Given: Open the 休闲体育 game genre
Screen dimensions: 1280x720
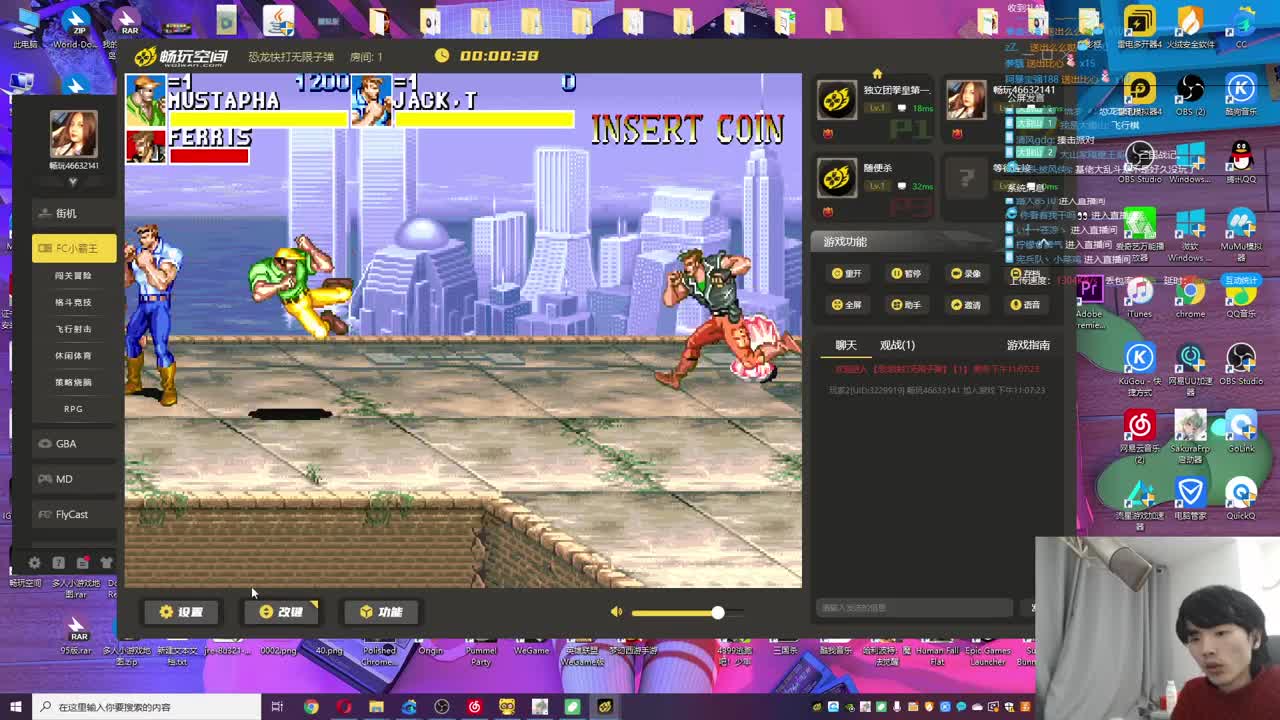Looking at the screenshot, I should (73, 355).
